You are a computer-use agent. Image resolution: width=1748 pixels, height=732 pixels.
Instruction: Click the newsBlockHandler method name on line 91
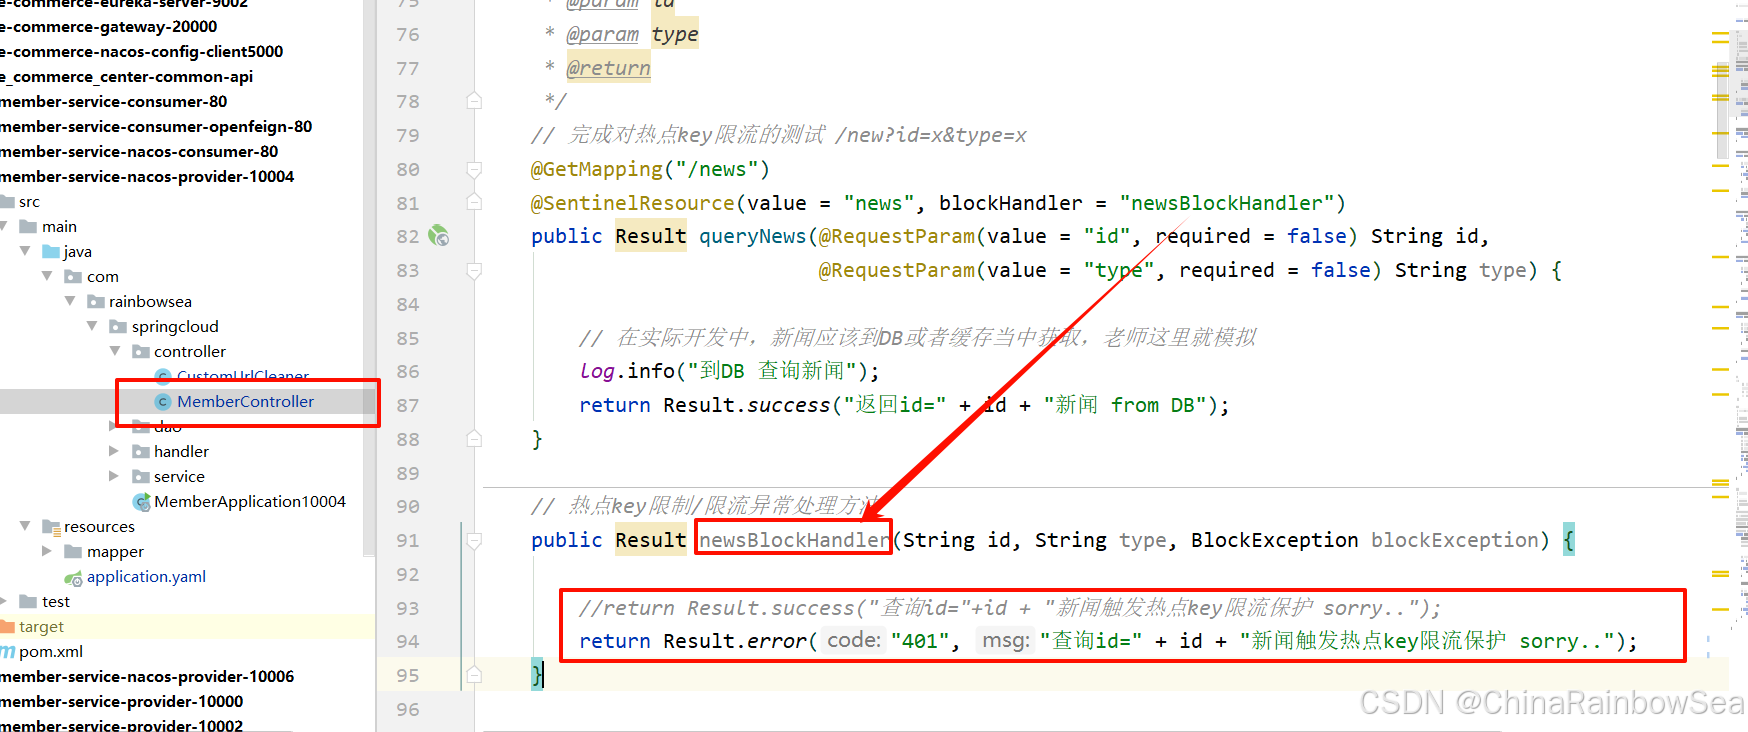tap(794, 540)
